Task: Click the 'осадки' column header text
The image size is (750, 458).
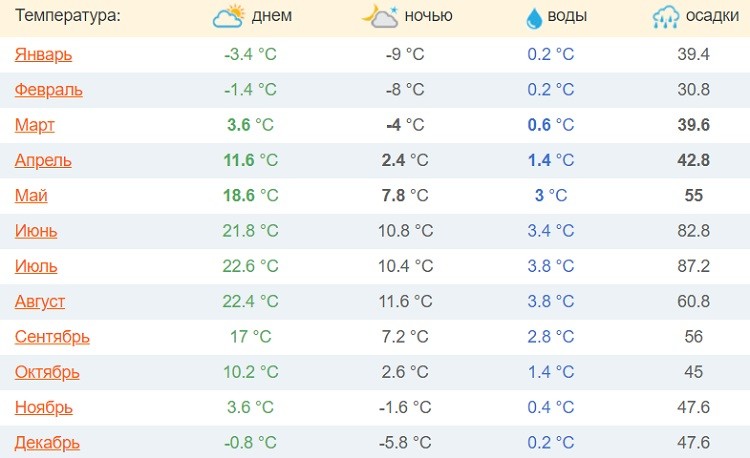Action: [x=712, y=16]
